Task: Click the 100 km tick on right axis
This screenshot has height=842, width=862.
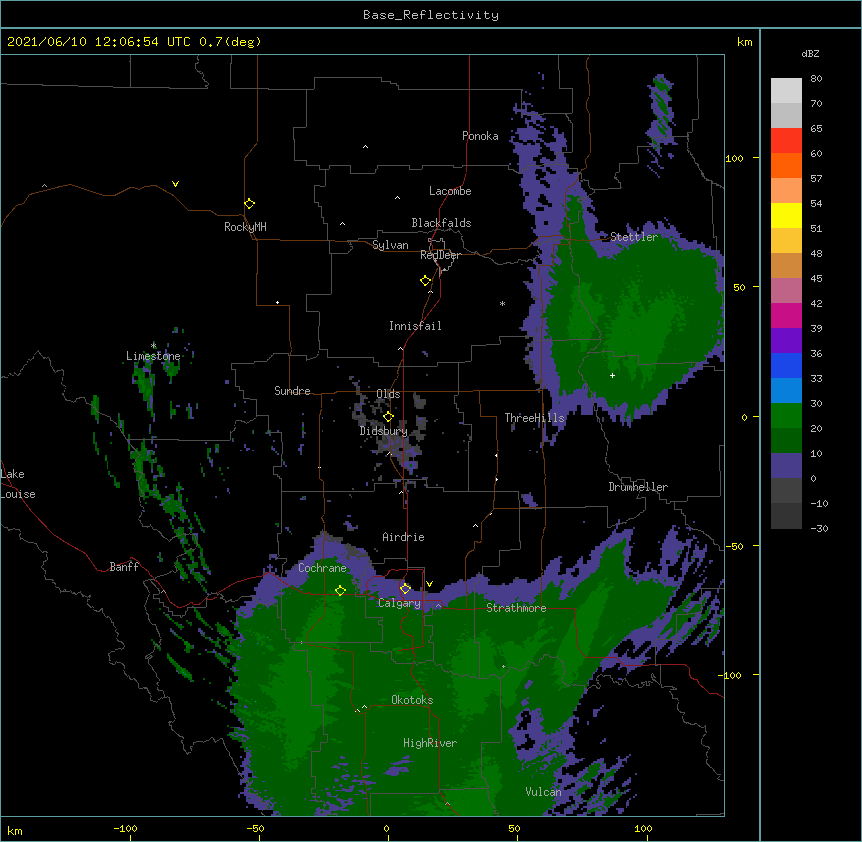Action: [734, 158]
